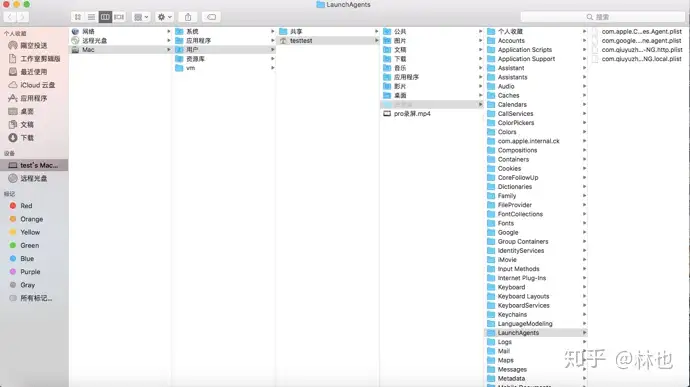Open the Group Containers folder

(536, 241)
